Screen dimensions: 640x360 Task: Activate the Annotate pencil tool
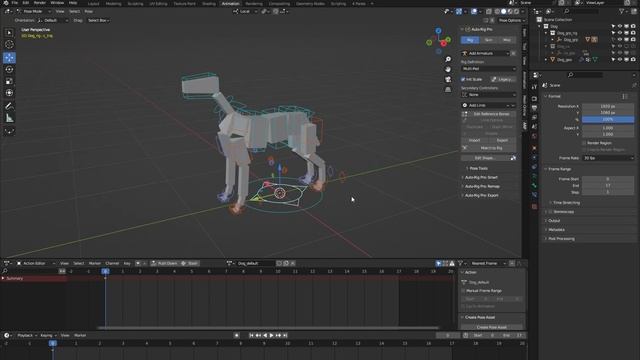pos(9,106)
